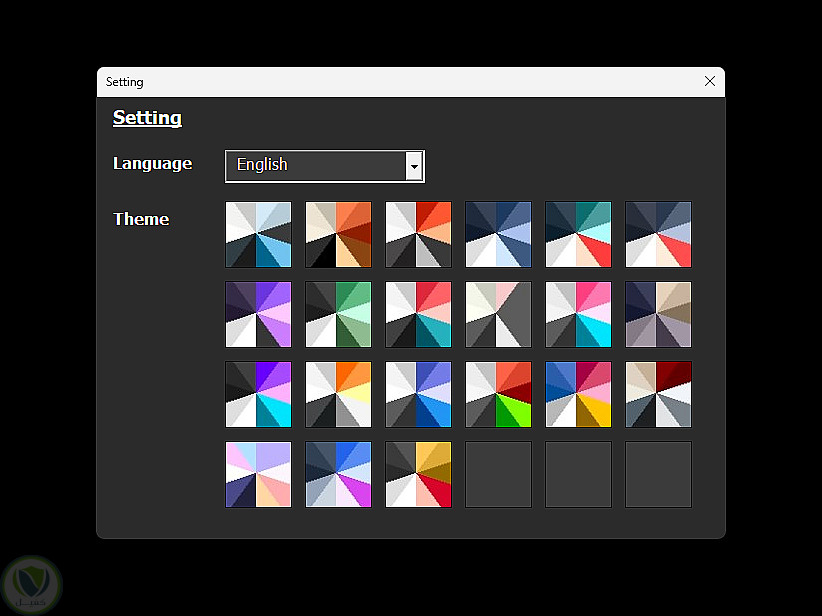Click the "Language" label
The width and height of the screenshot is (822, 616).
click(153, 163)
